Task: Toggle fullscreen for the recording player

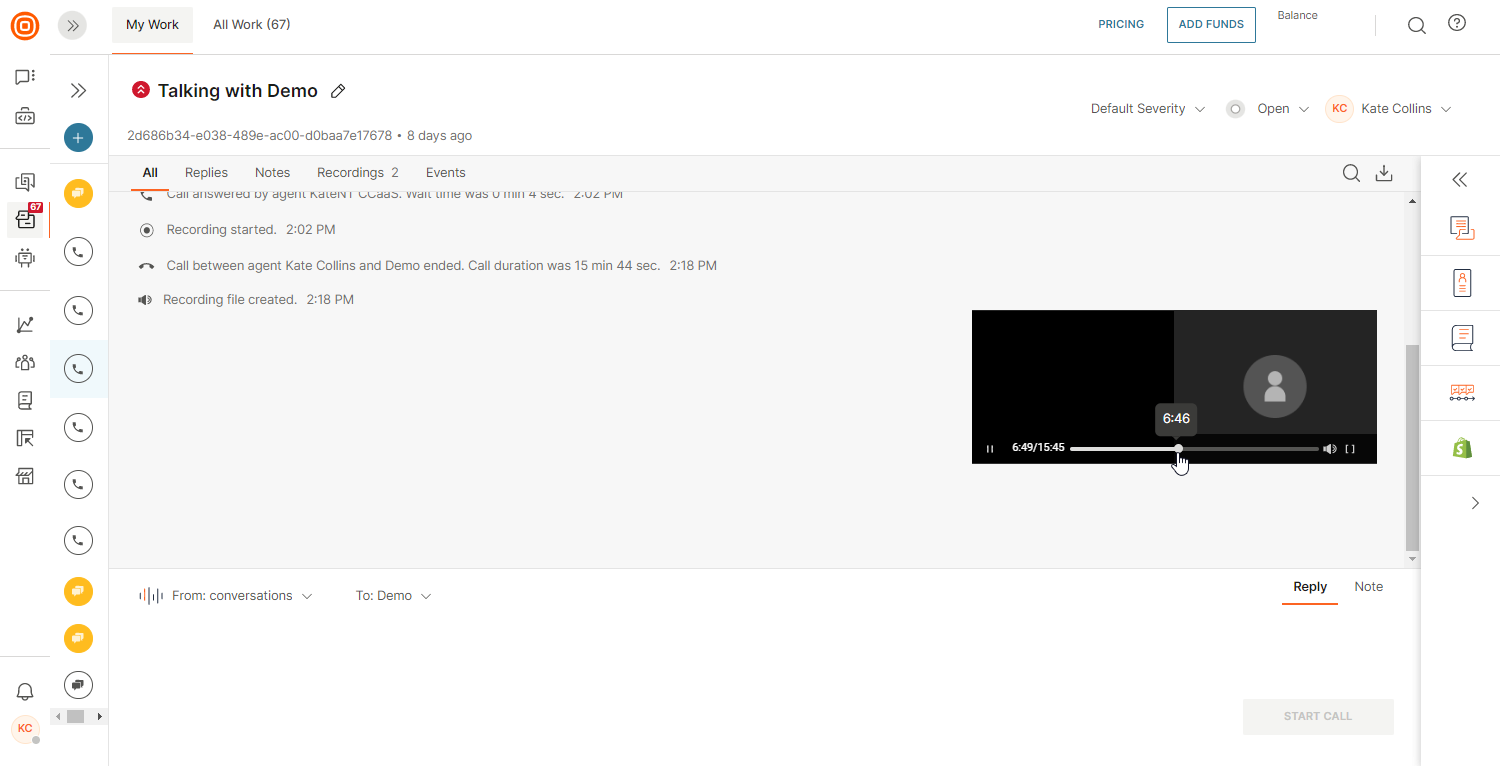Action: tap(1350, 449)
